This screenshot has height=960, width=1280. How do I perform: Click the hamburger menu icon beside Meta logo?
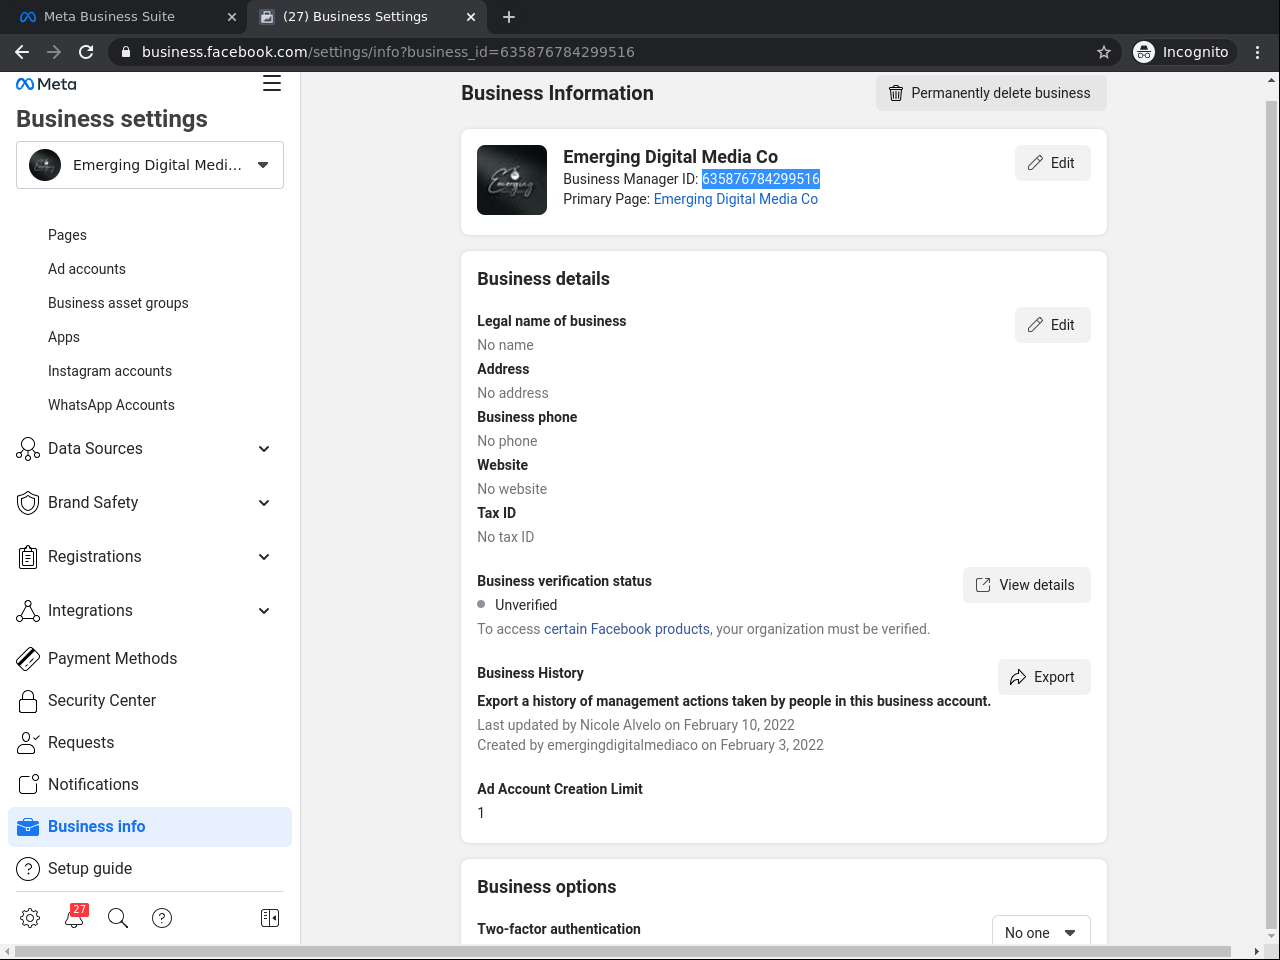[x=272, y=84]
